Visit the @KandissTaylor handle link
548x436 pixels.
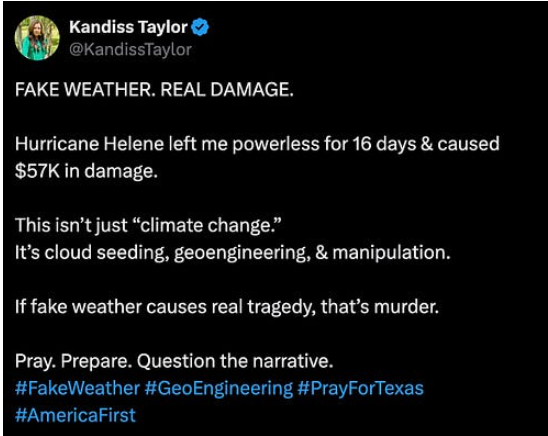coord(130,50)
